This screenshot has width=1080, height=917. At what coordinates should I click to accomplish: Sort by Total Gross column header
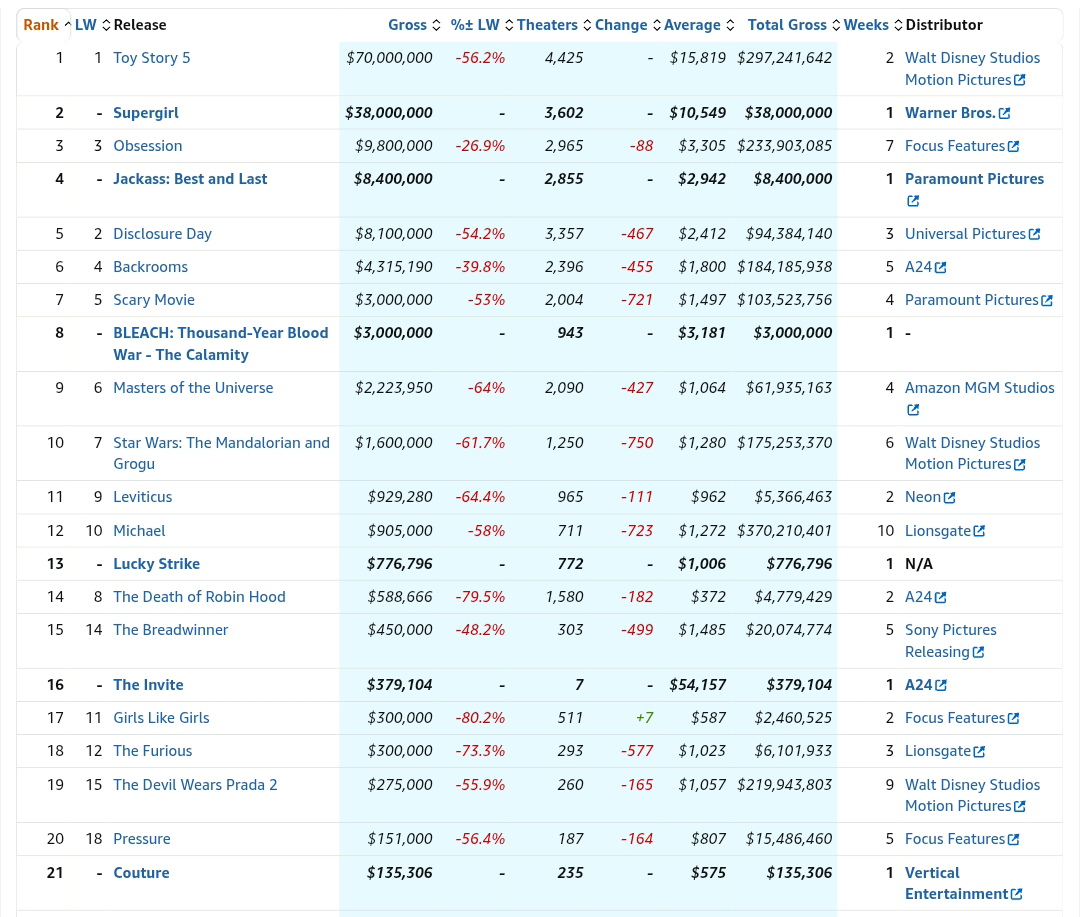point(787,25)
